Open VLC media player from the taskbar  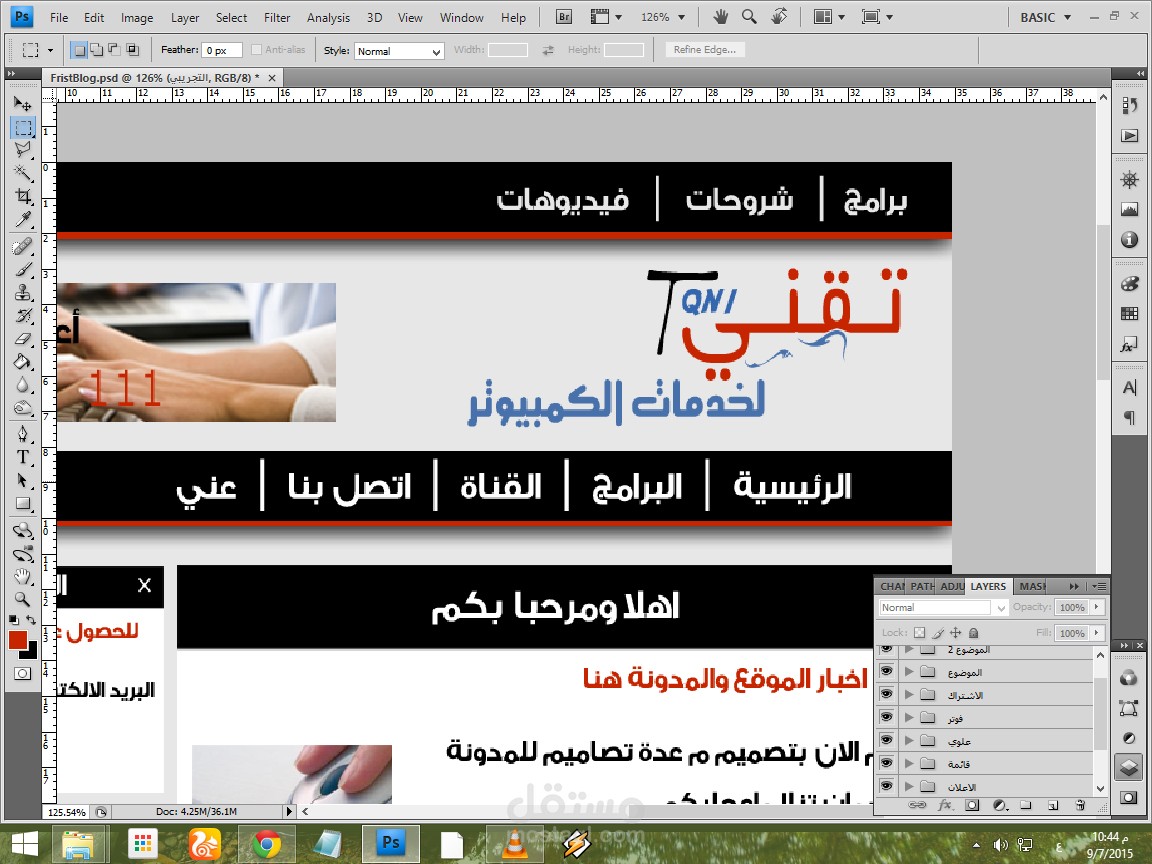514,844
